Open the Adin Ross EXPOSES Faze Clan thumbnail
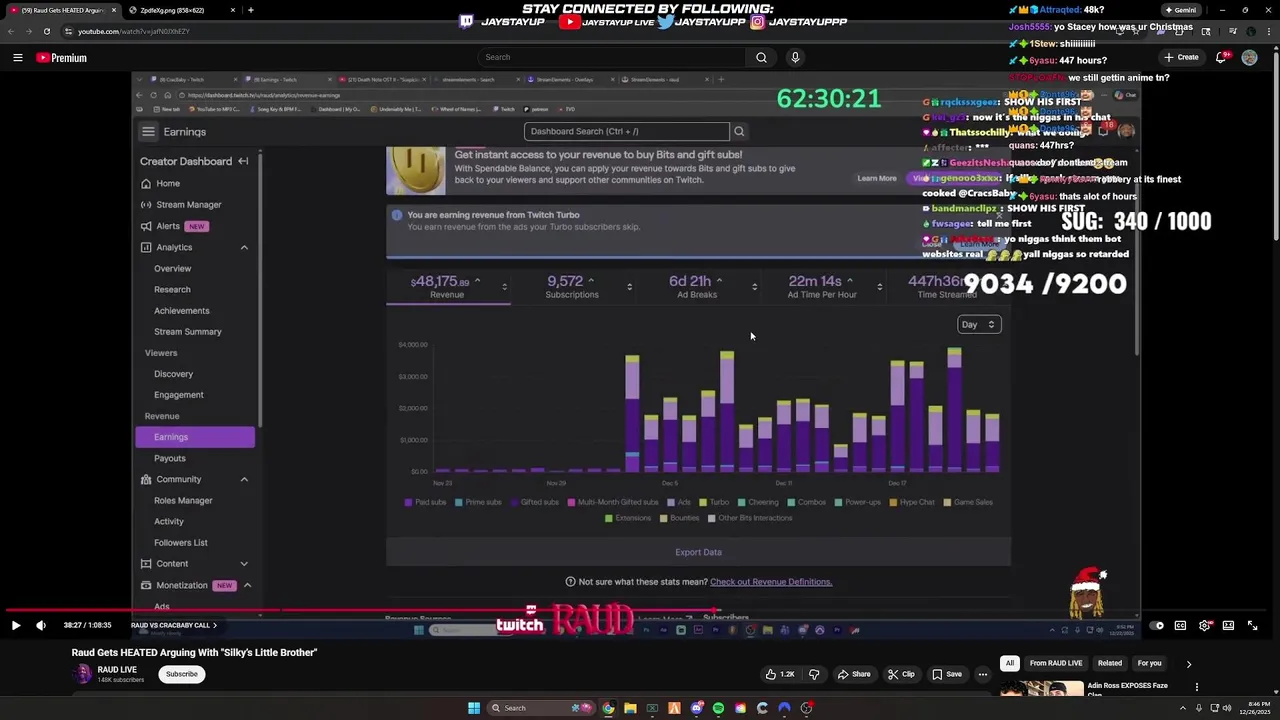 point(1041,688)
